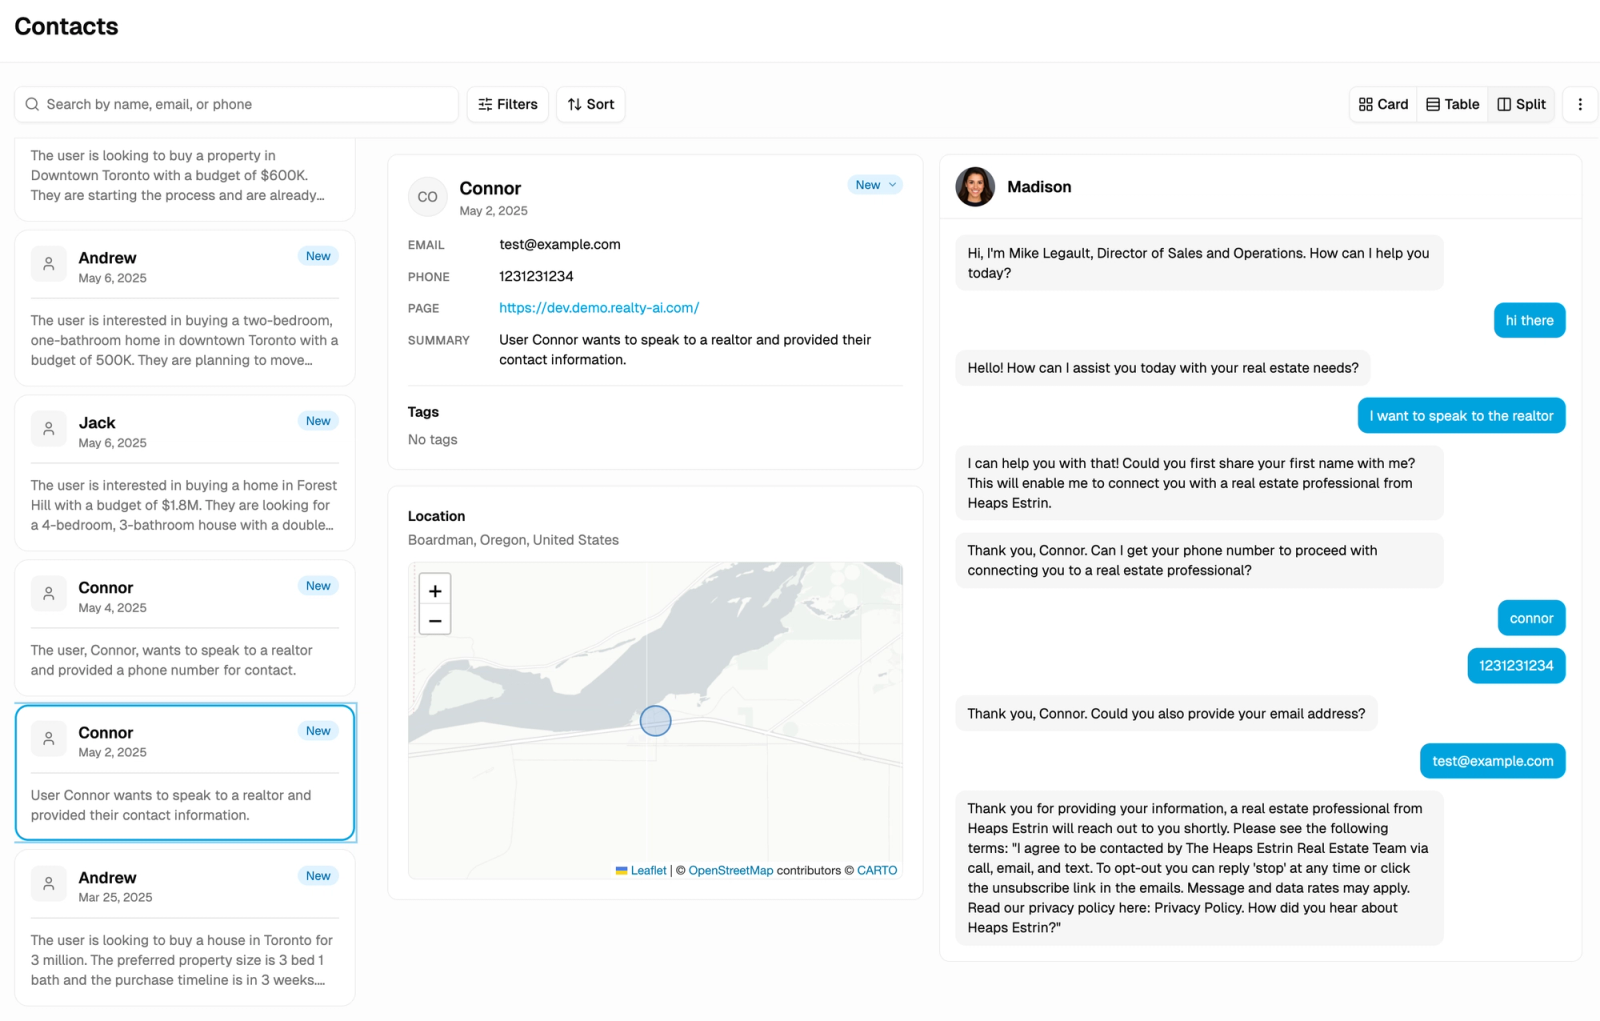
Task: Select the Andrew Mar 25 contact card
Action: click(185, 928)
